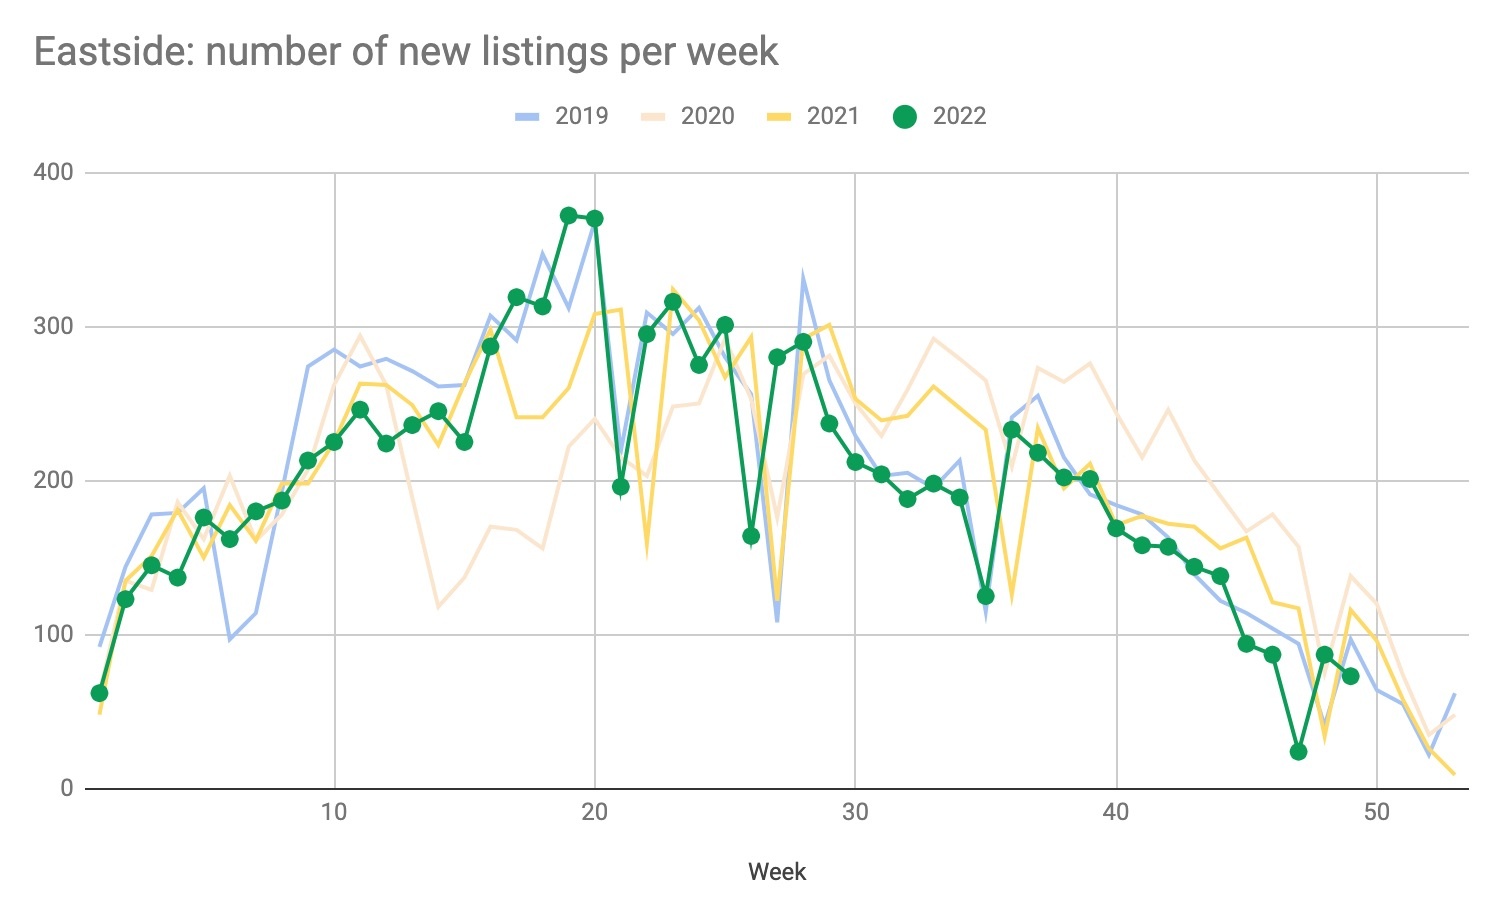Click the 400 label on the y-axis
Image resolution: width=1496 pixels, height=912 pixels.
click(54, 172)
